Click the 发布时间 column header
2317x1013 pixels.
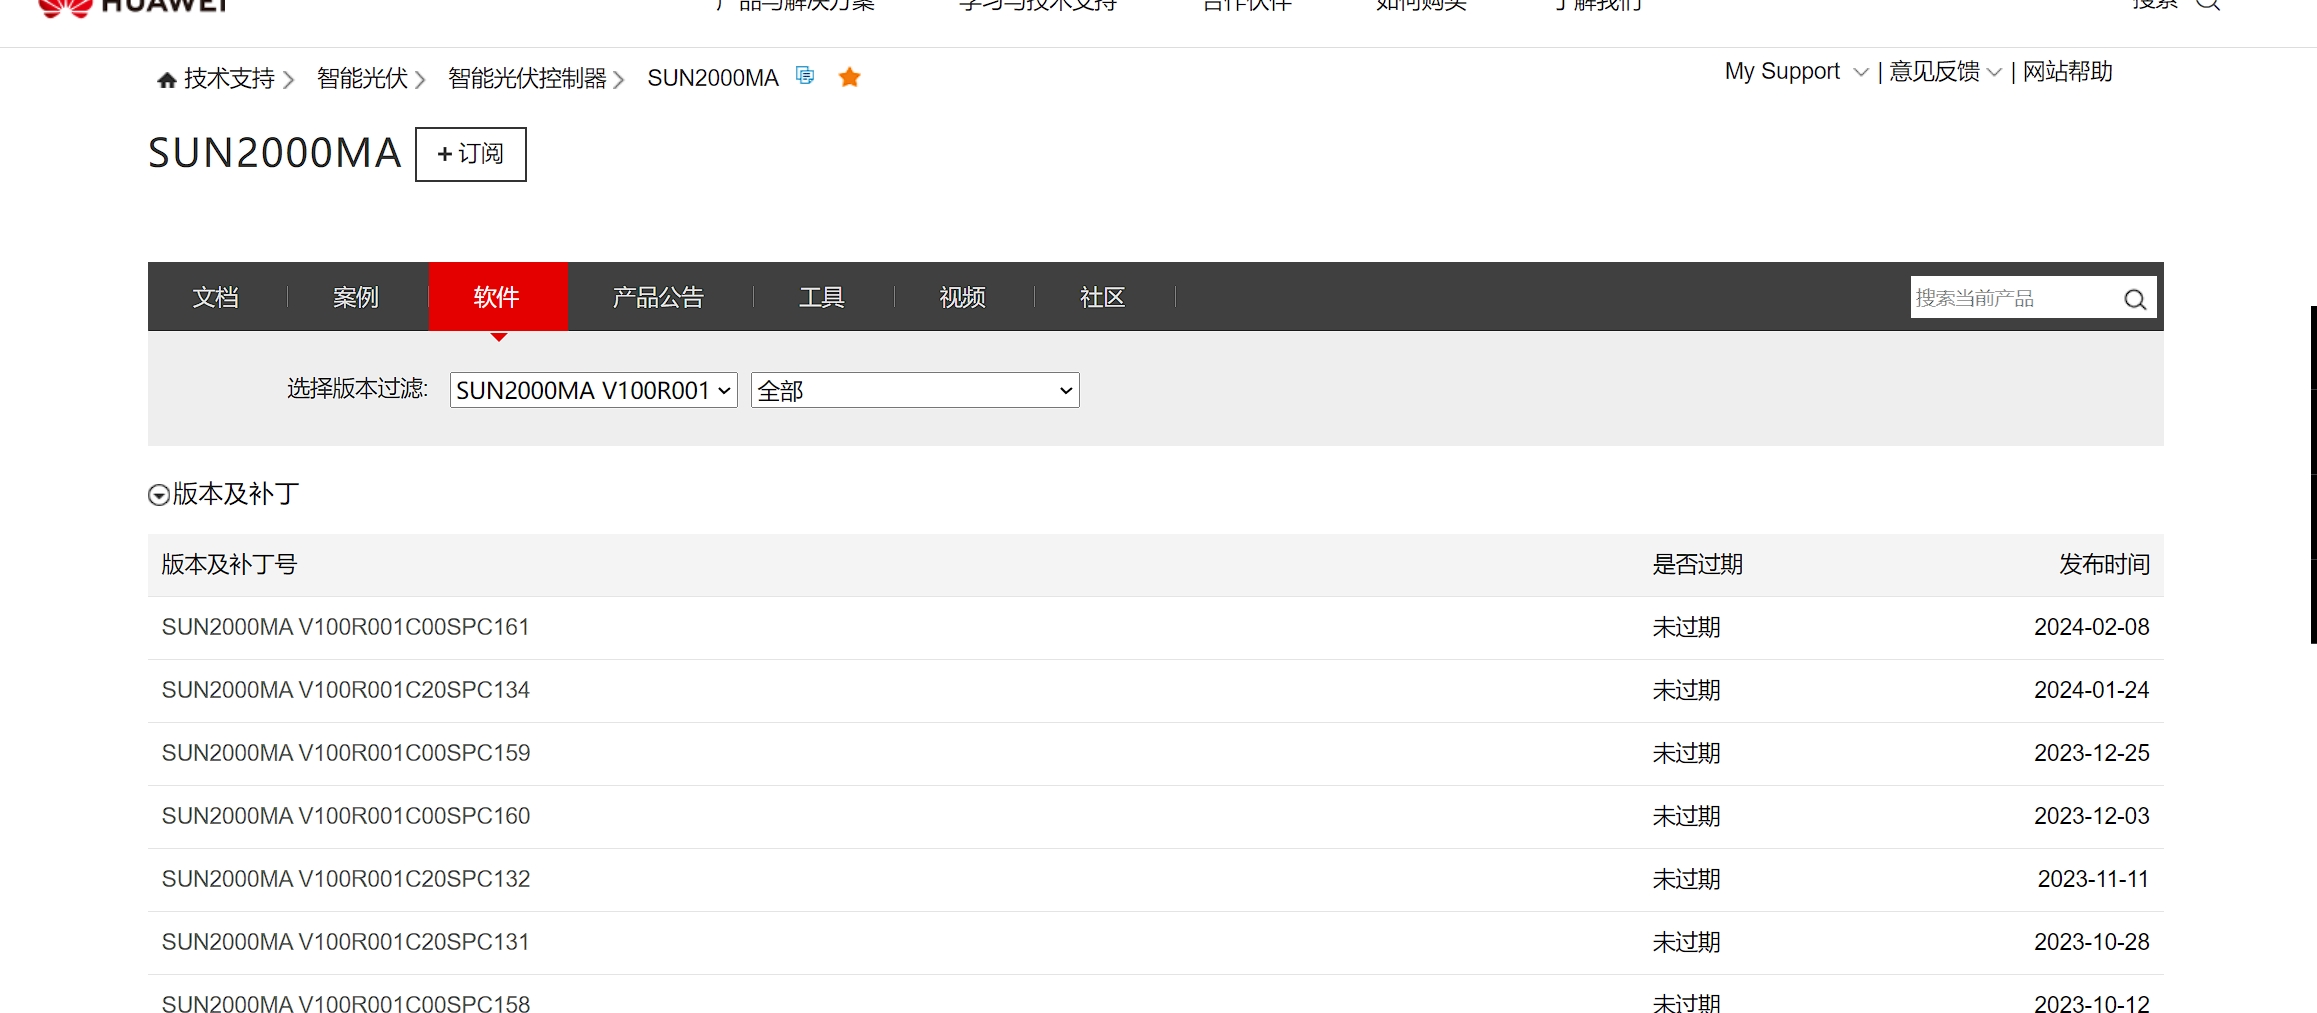click(x=2104, y=565)
